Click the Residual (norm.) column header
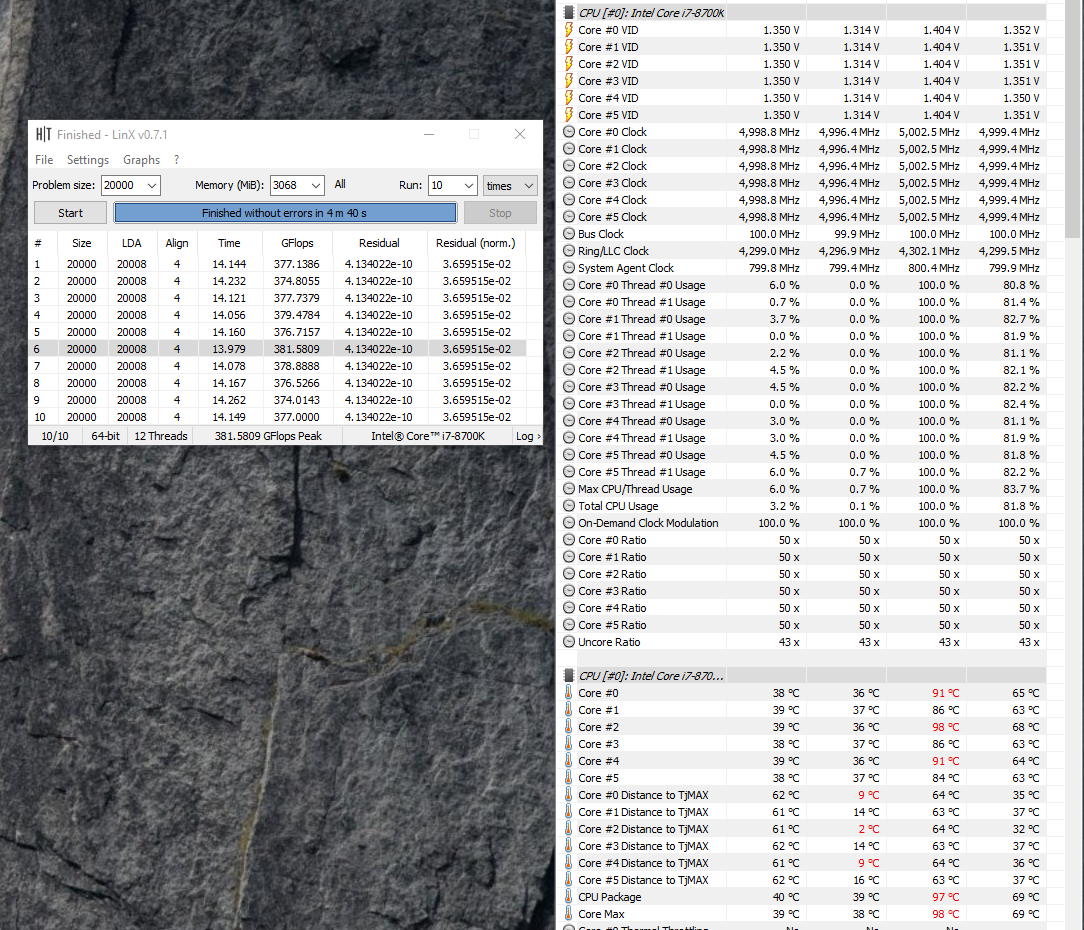Image resolution: width=1084 pixels, height=930 pixels. pos(476,243)
